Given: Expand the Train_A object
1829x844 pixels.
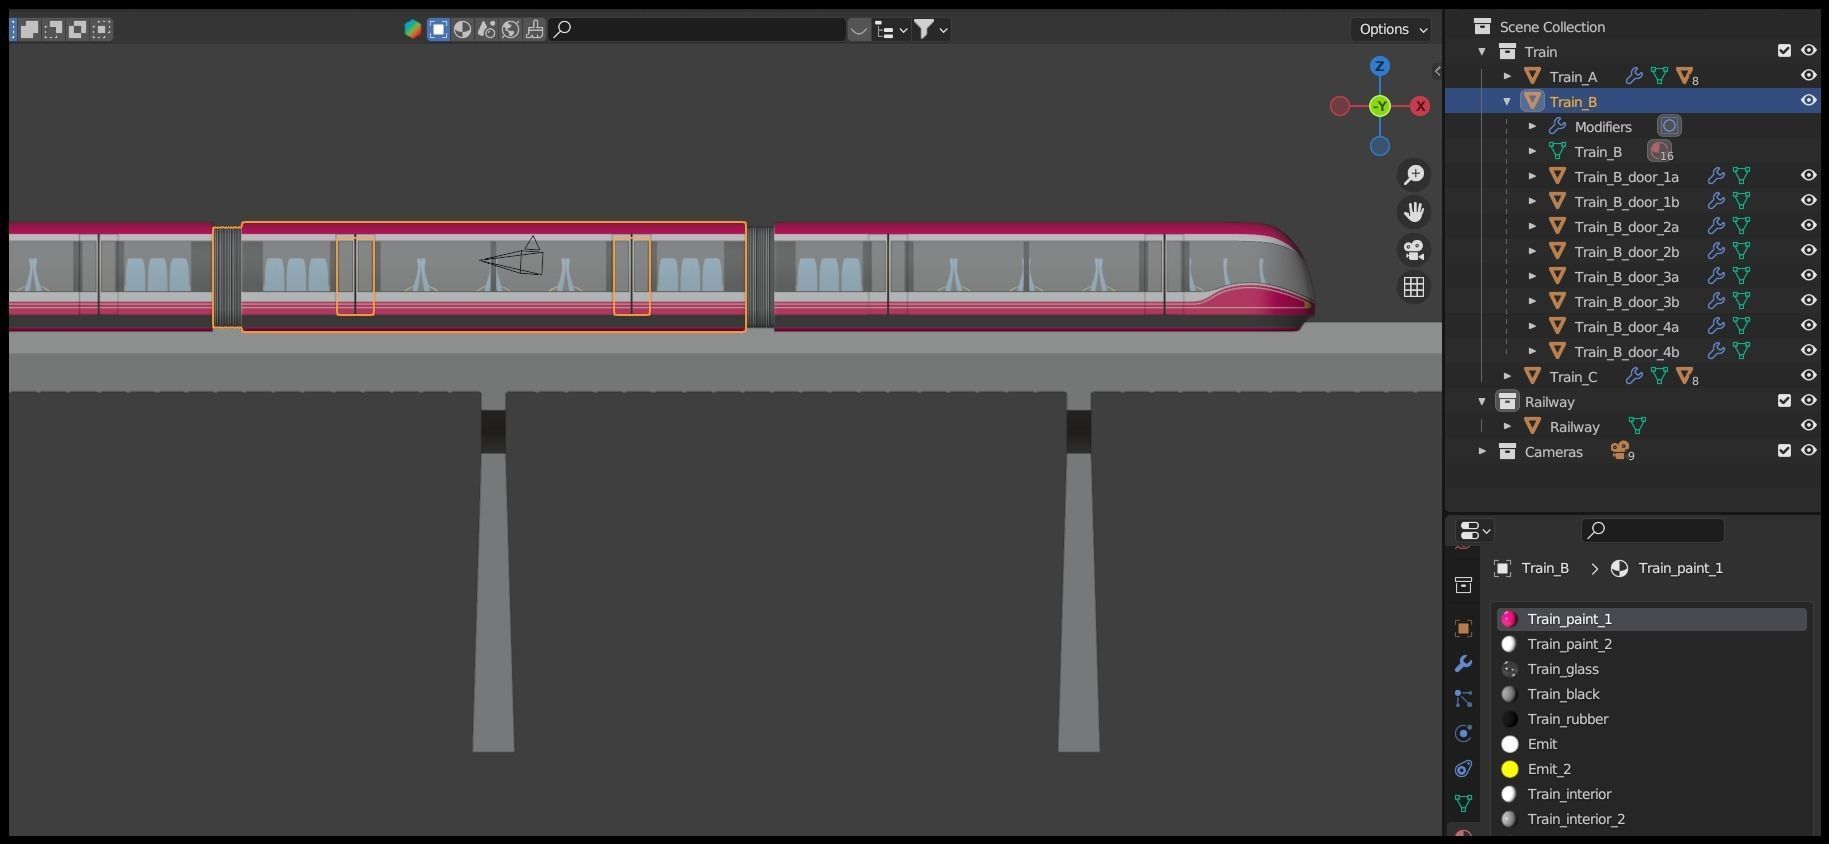Looking at the screenshot, I should click(1508, 76).
